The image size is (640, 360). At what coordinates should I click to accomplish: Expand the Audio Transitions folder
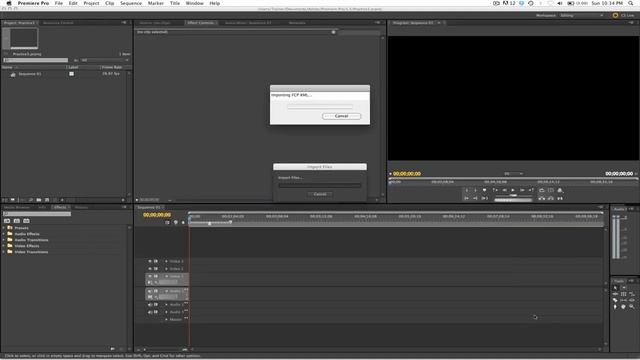coord(4,240)
